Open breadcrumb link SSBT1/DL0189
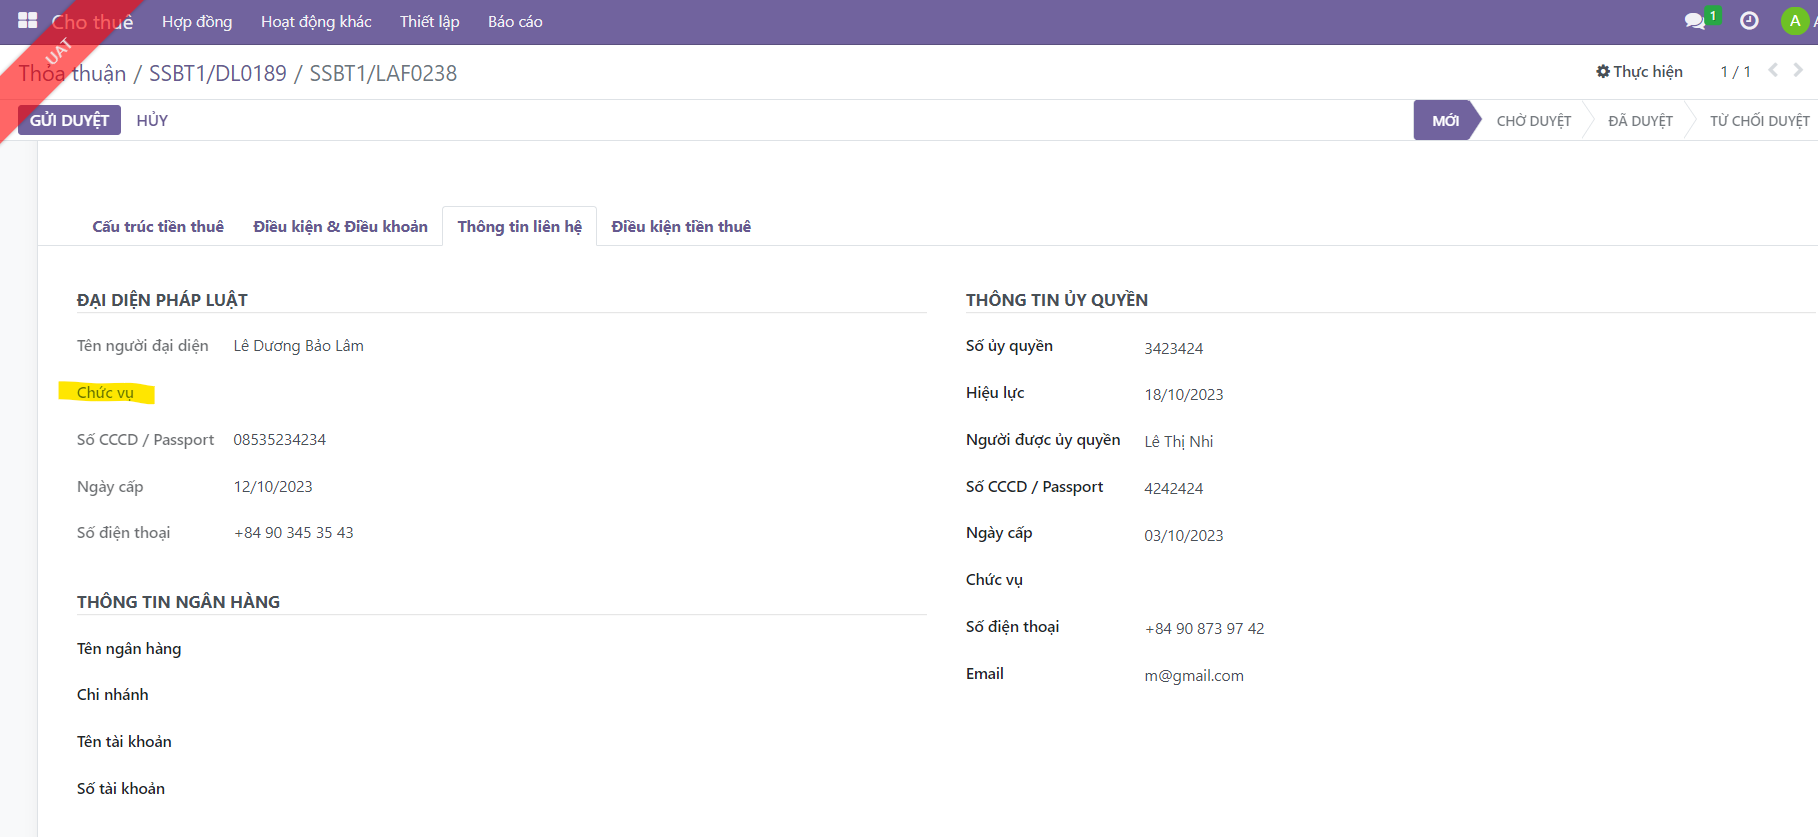Viewport: 1818px width, 837px height. (218, 73)
